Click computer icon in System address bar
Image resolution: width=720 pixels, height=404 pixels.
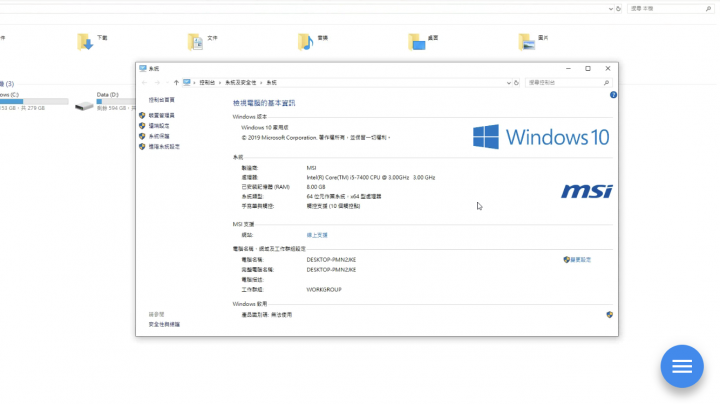186,83
